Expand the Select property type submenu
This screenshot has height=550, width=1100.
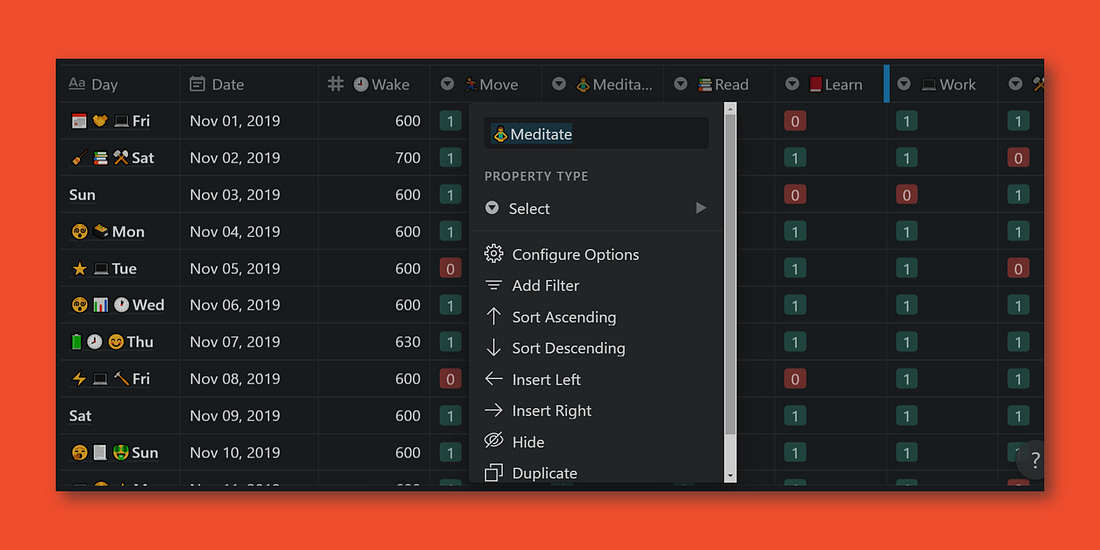[x=596, y=208]
